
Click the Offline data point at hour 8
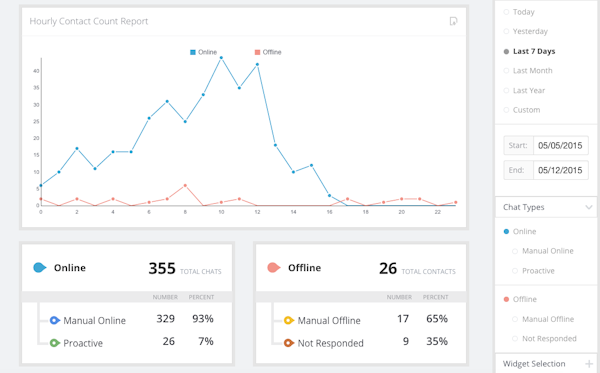pos(185,186)
